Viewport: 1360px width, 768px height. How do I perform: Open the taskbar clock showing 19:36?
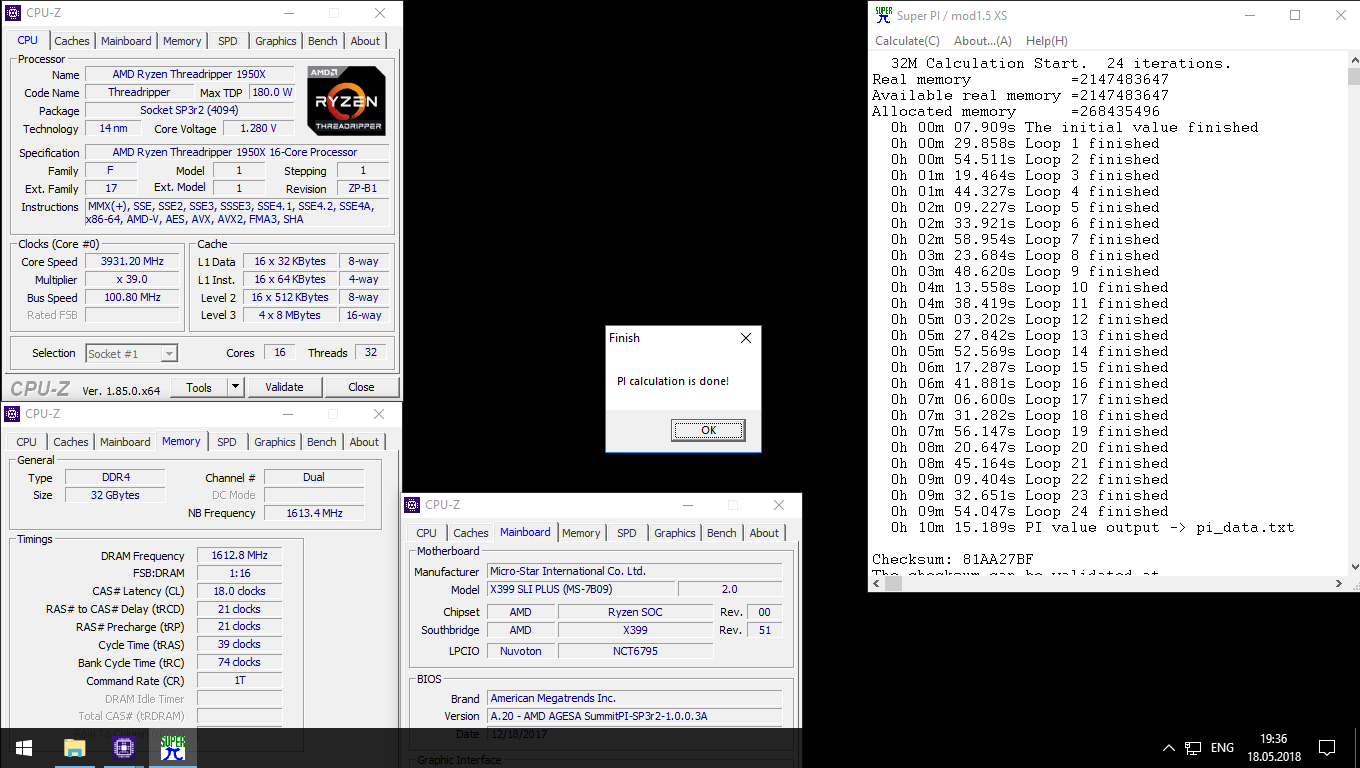point(1274,748)
